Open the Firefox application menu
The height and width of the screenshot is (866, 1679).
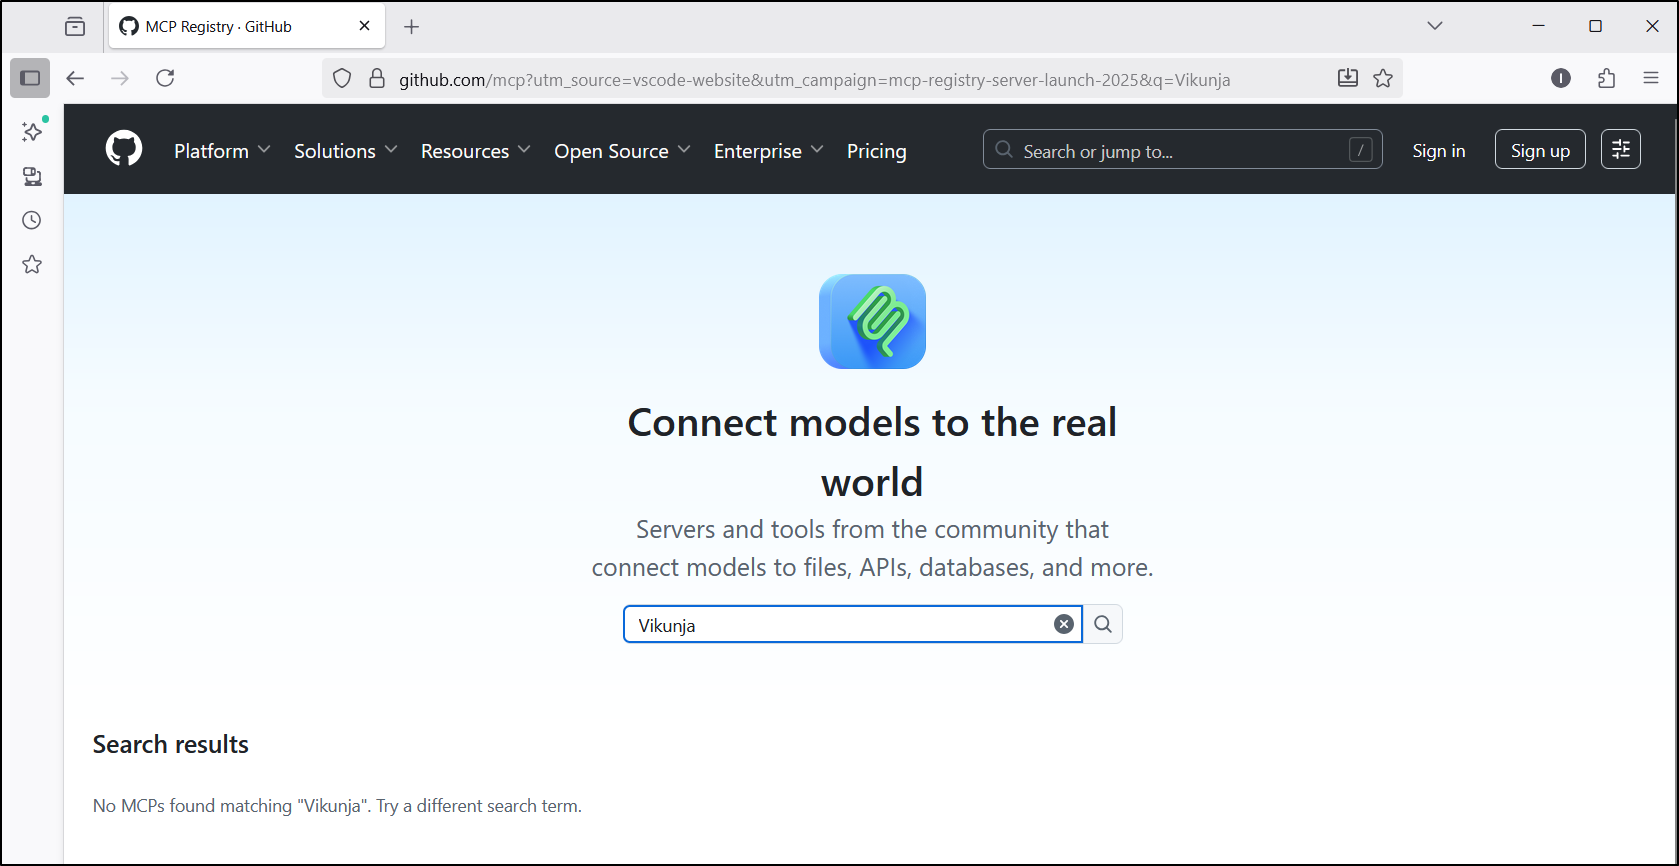1651,78
